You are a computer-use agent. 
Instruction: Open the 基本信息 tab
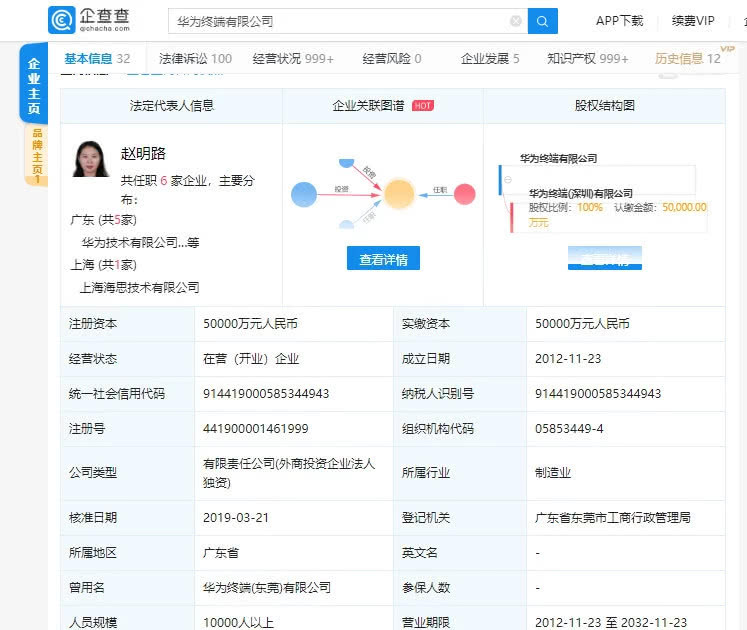pyautogui.click(x=97, y=59)
